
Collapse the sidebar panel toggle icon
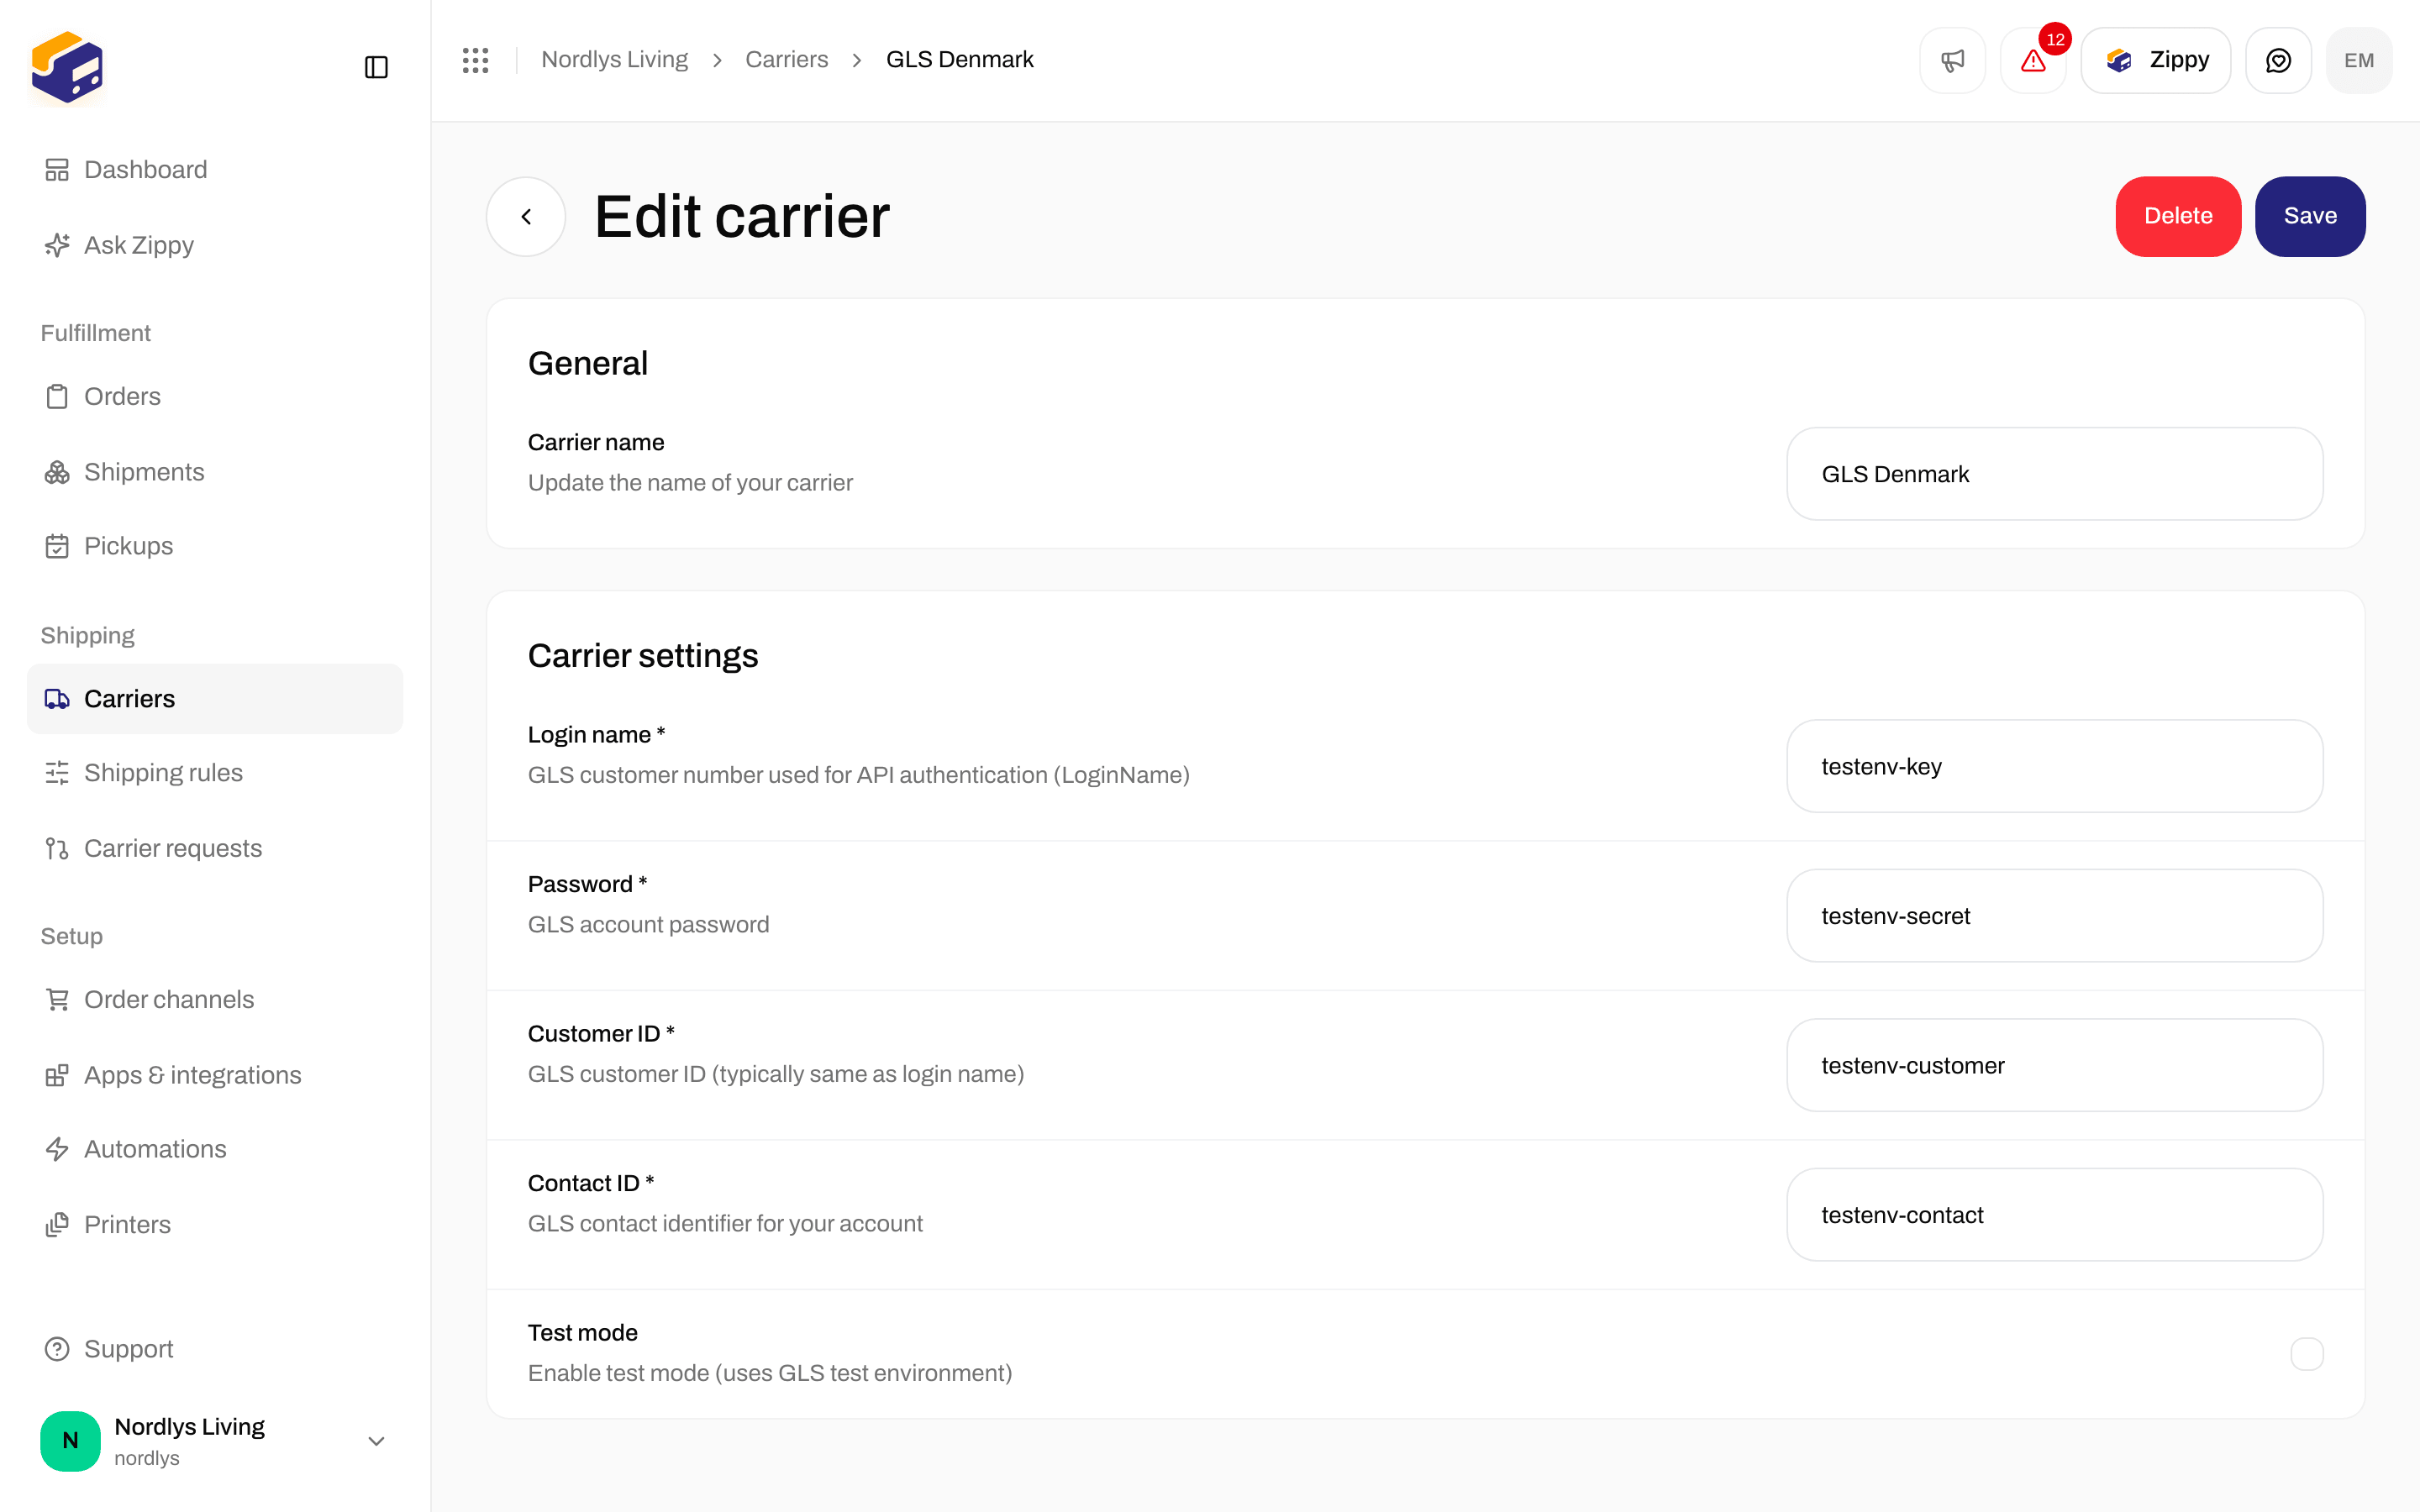[376, 67]
